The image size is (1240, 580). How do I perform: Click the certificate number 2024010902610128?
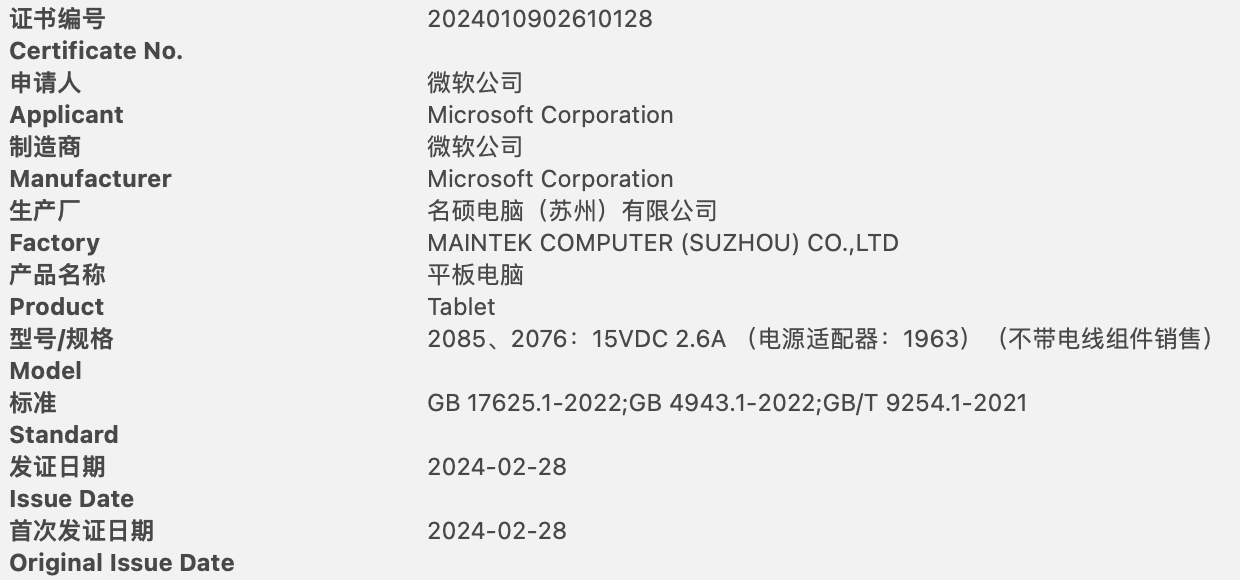(539, 19)
